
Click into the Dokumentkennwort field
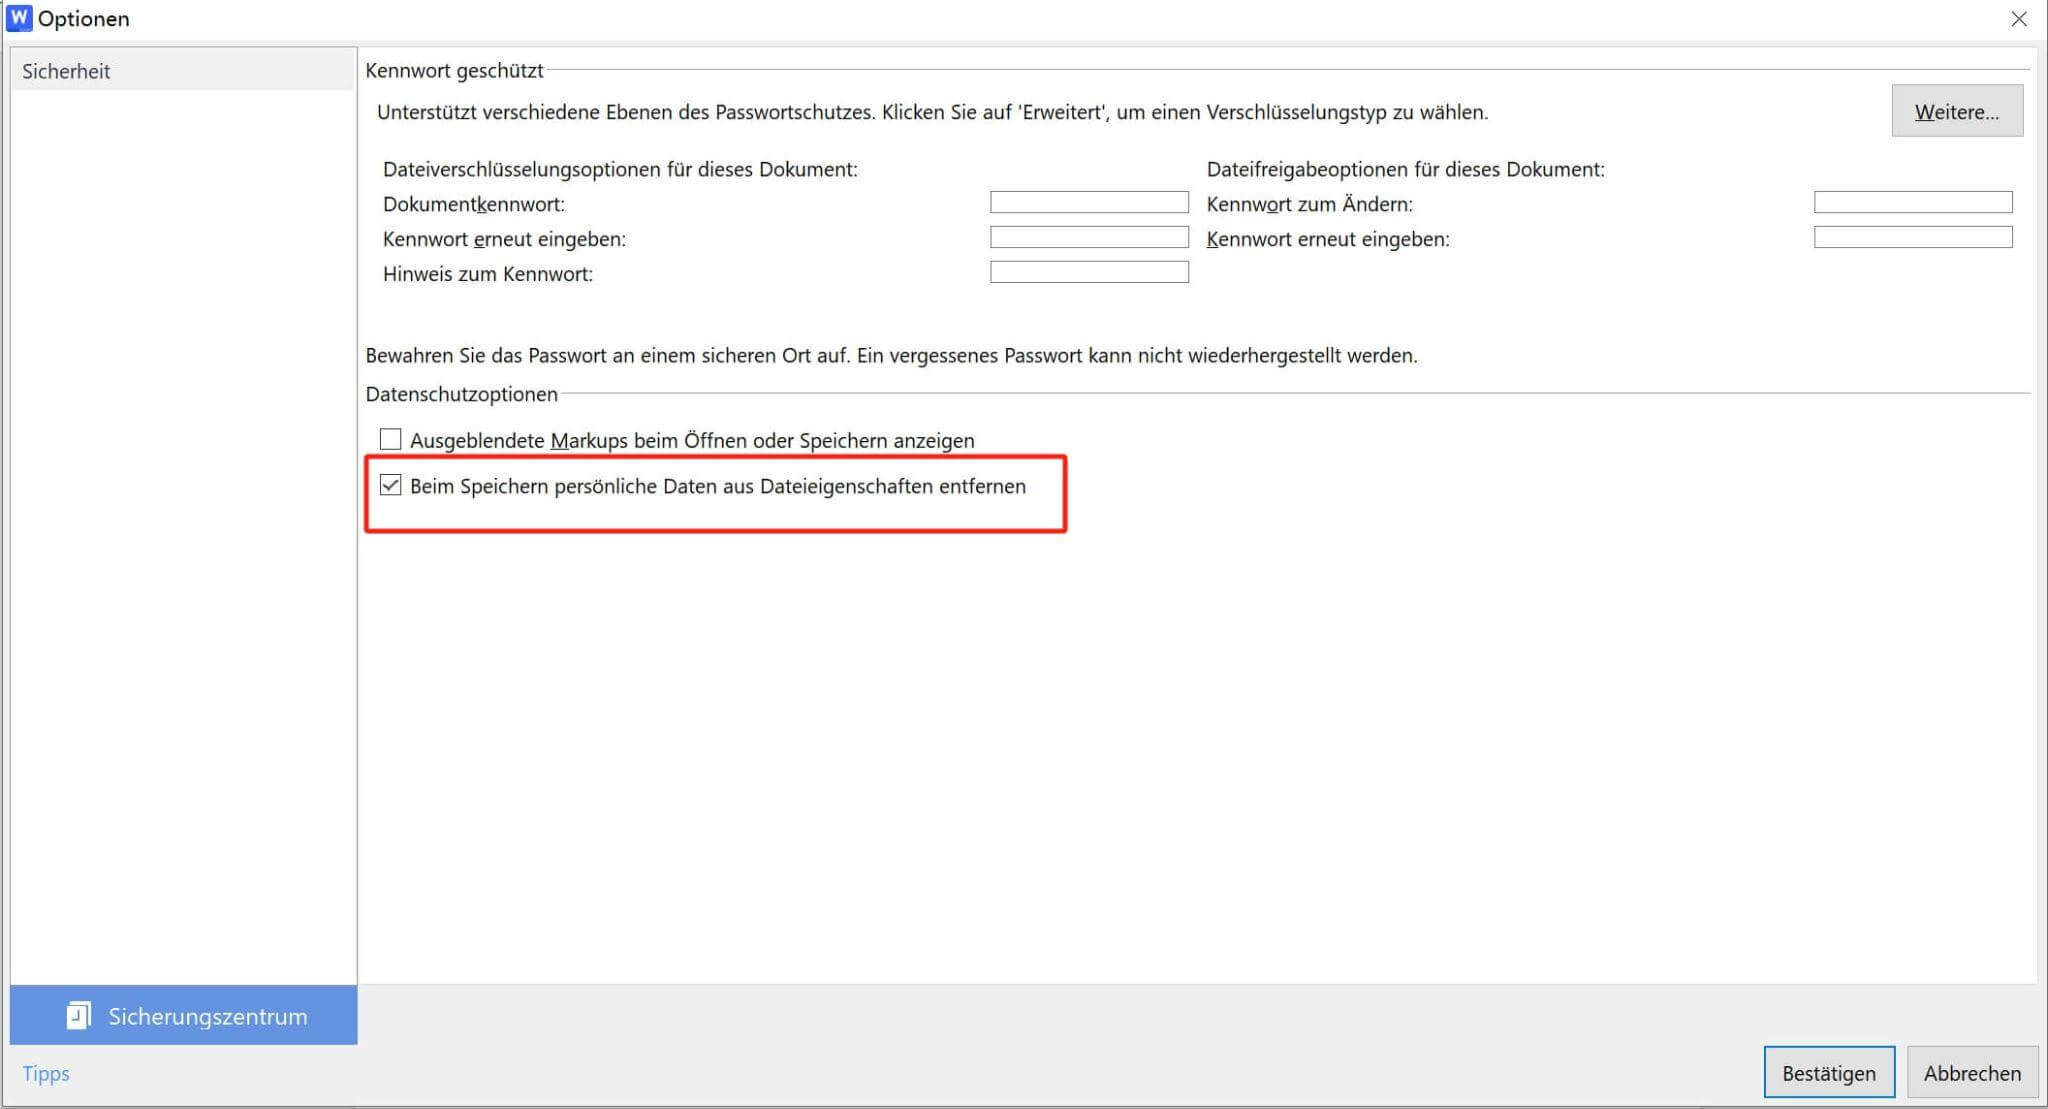tap(1088, 202)
